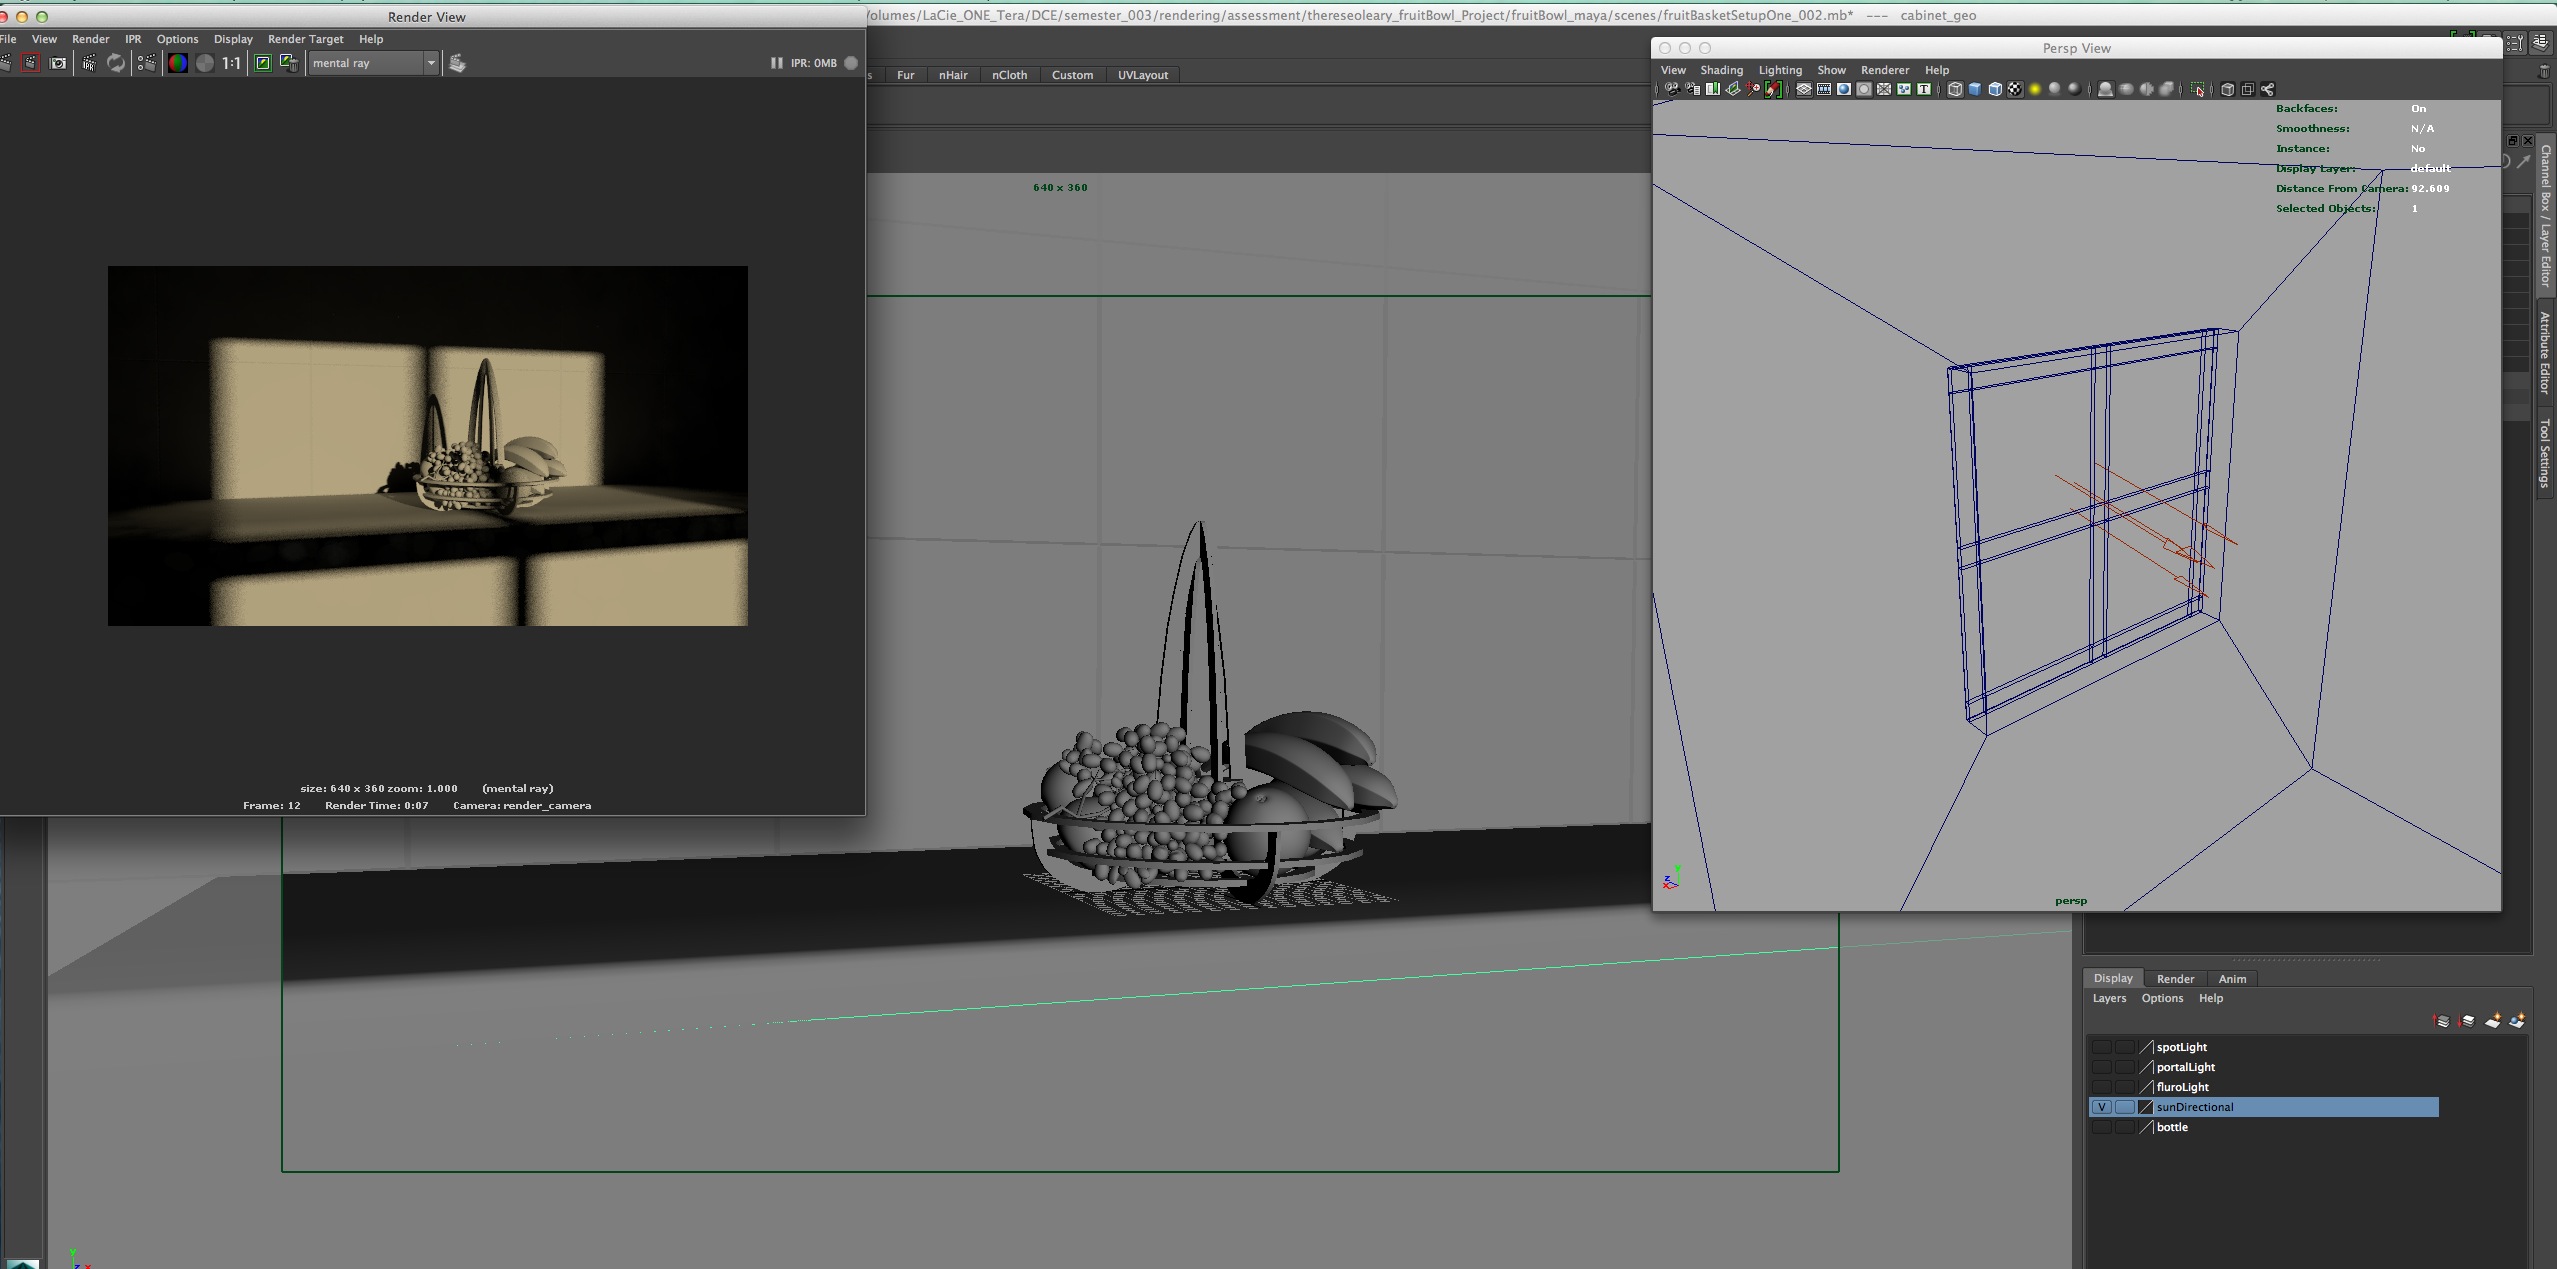The width and height of the screenshot is (2557, 1269).
Task: Toggle visibility of the sunDirectional layer
Action: (2101, 1107)
